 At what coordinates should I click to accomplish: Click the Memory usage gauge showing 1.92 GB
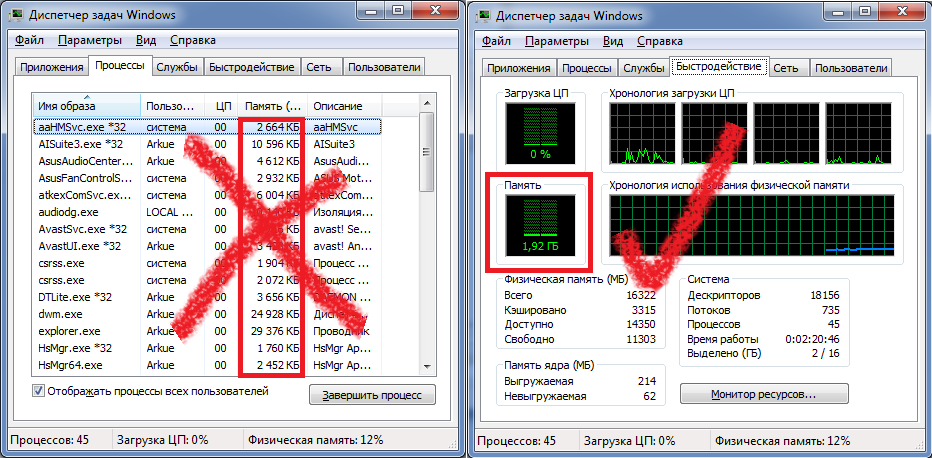point(539,222)
